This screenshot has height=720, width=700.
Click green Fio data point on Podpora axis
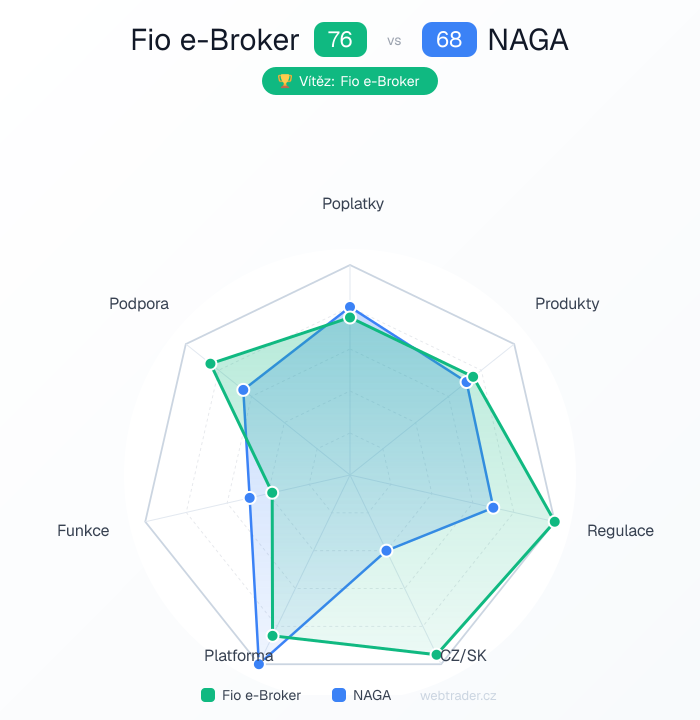(x=210, y=363)
